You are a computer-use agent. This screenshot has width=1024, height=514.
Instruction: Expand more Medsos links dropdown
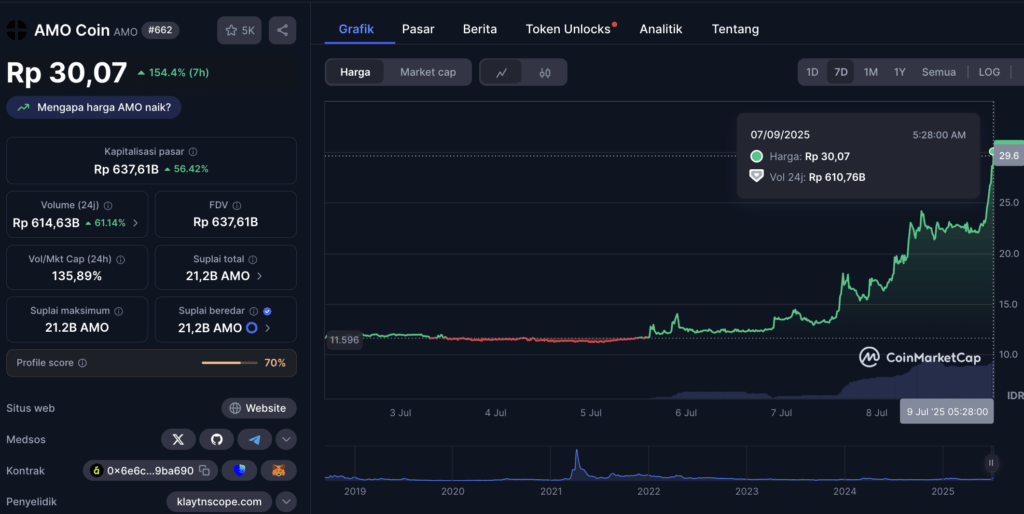pyautogui.click(x=286, y=440)
